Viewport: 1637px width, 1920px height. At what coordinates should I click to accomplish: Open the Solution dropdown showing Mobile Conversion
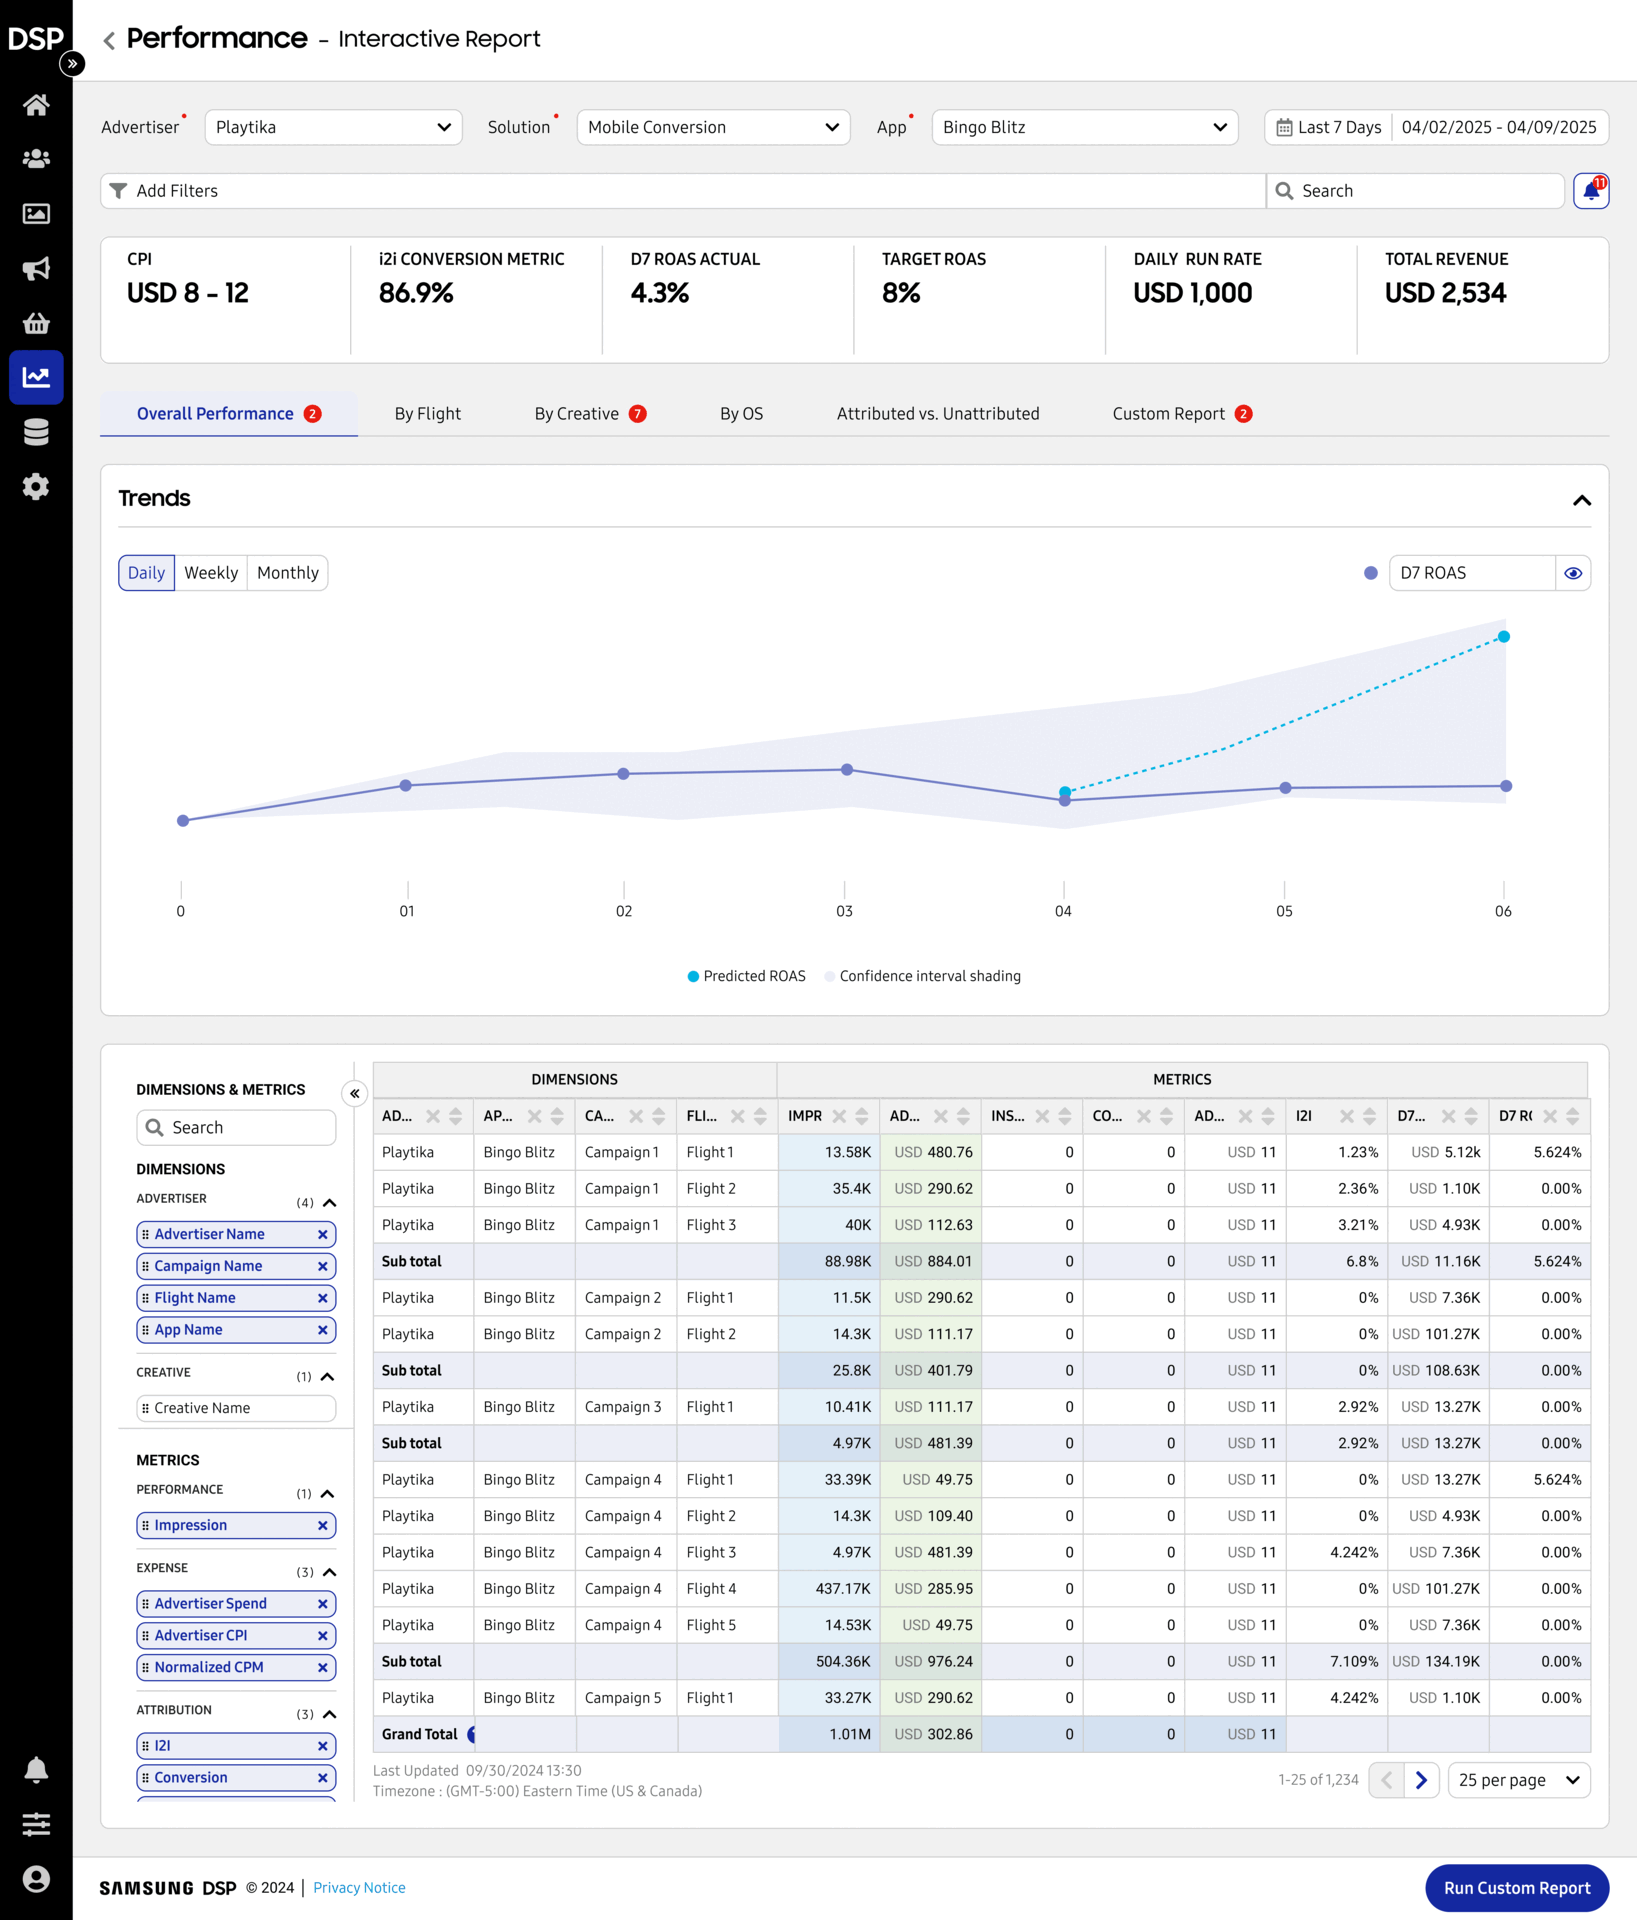tap(713, 128)
